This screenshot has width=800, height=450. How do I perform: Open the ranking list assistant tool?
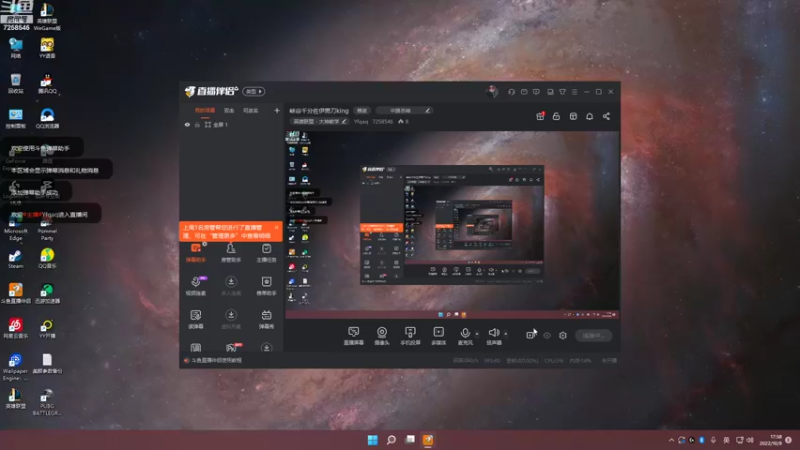(x=266, y=286)
